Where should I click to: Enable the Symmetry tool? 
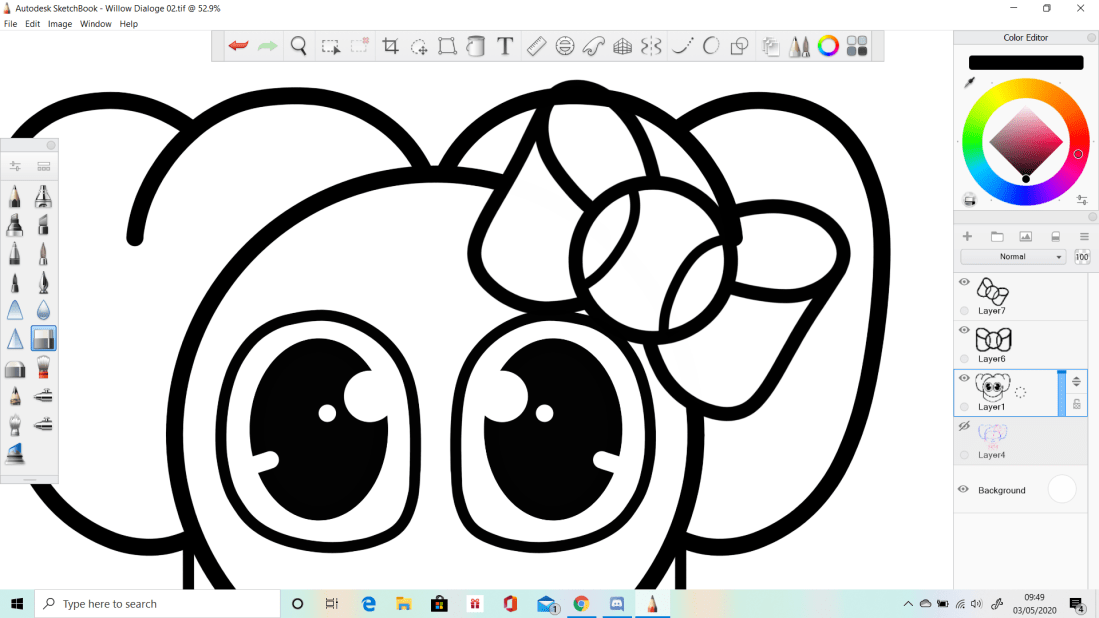651,46
